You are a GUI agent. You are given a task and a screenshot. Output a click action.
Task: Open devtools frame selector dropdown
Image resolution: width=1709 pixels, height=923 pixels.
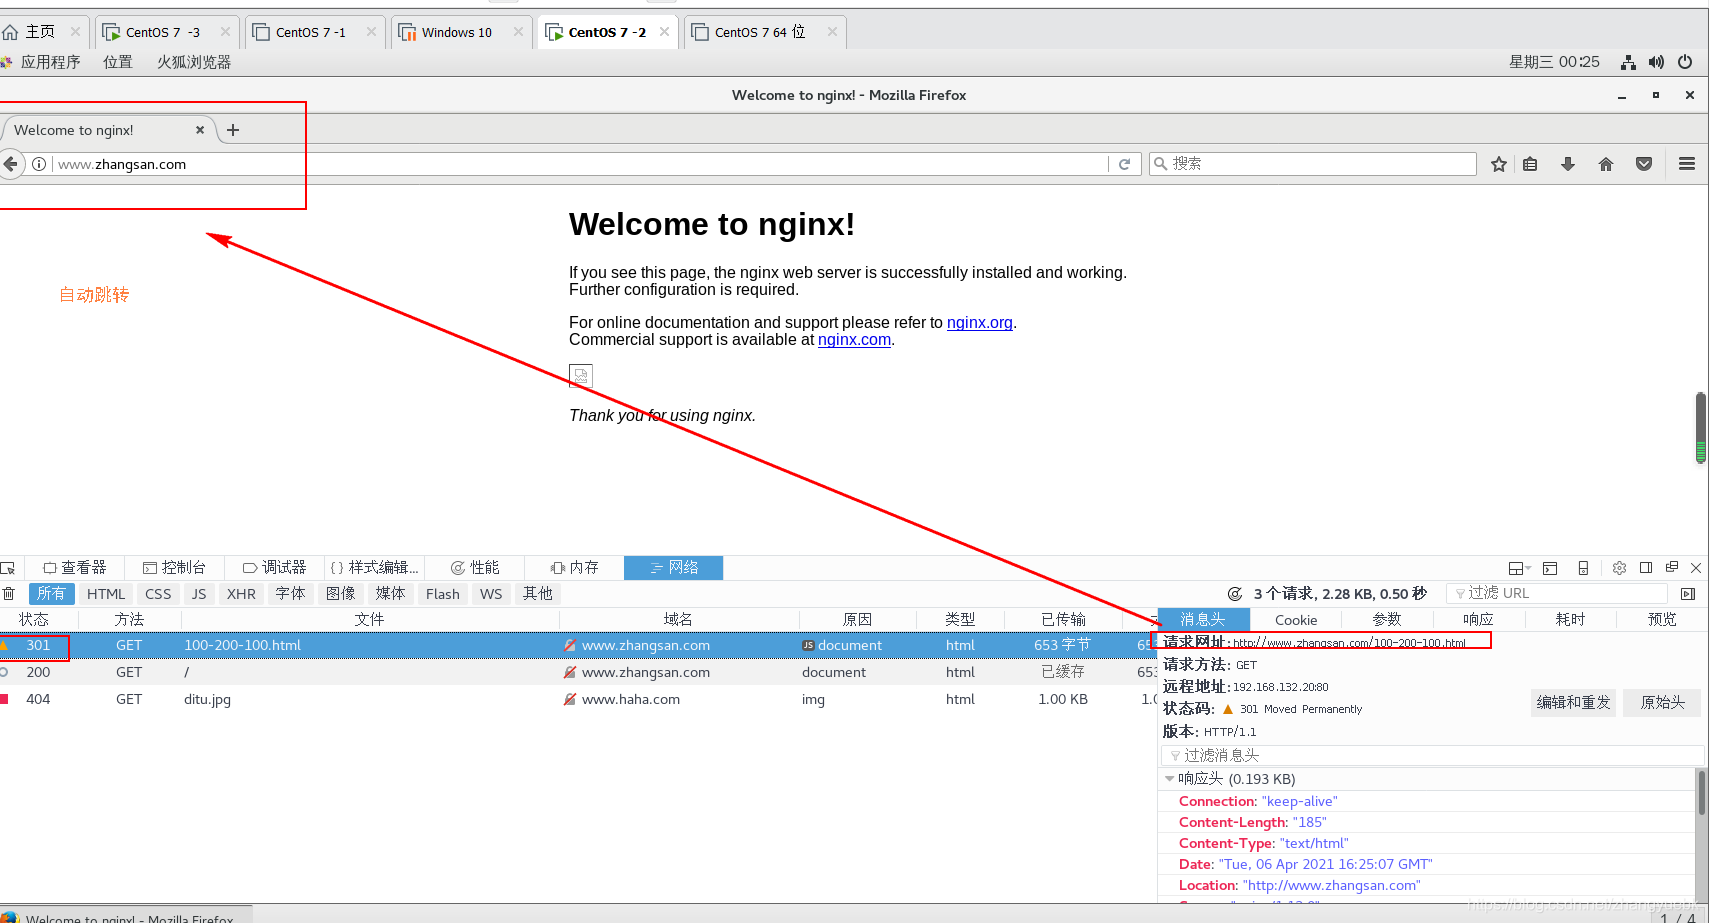point(1519,568)
